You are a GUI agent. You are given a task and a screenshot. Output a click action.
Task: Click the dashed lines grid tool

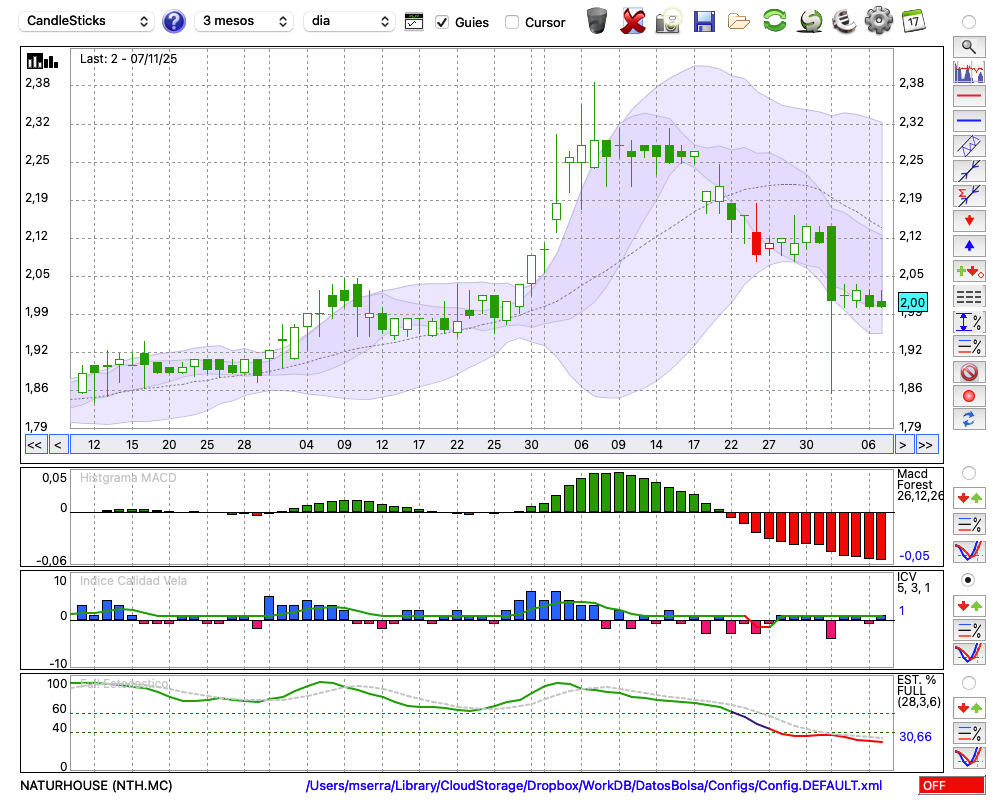[x=969, y=297]
